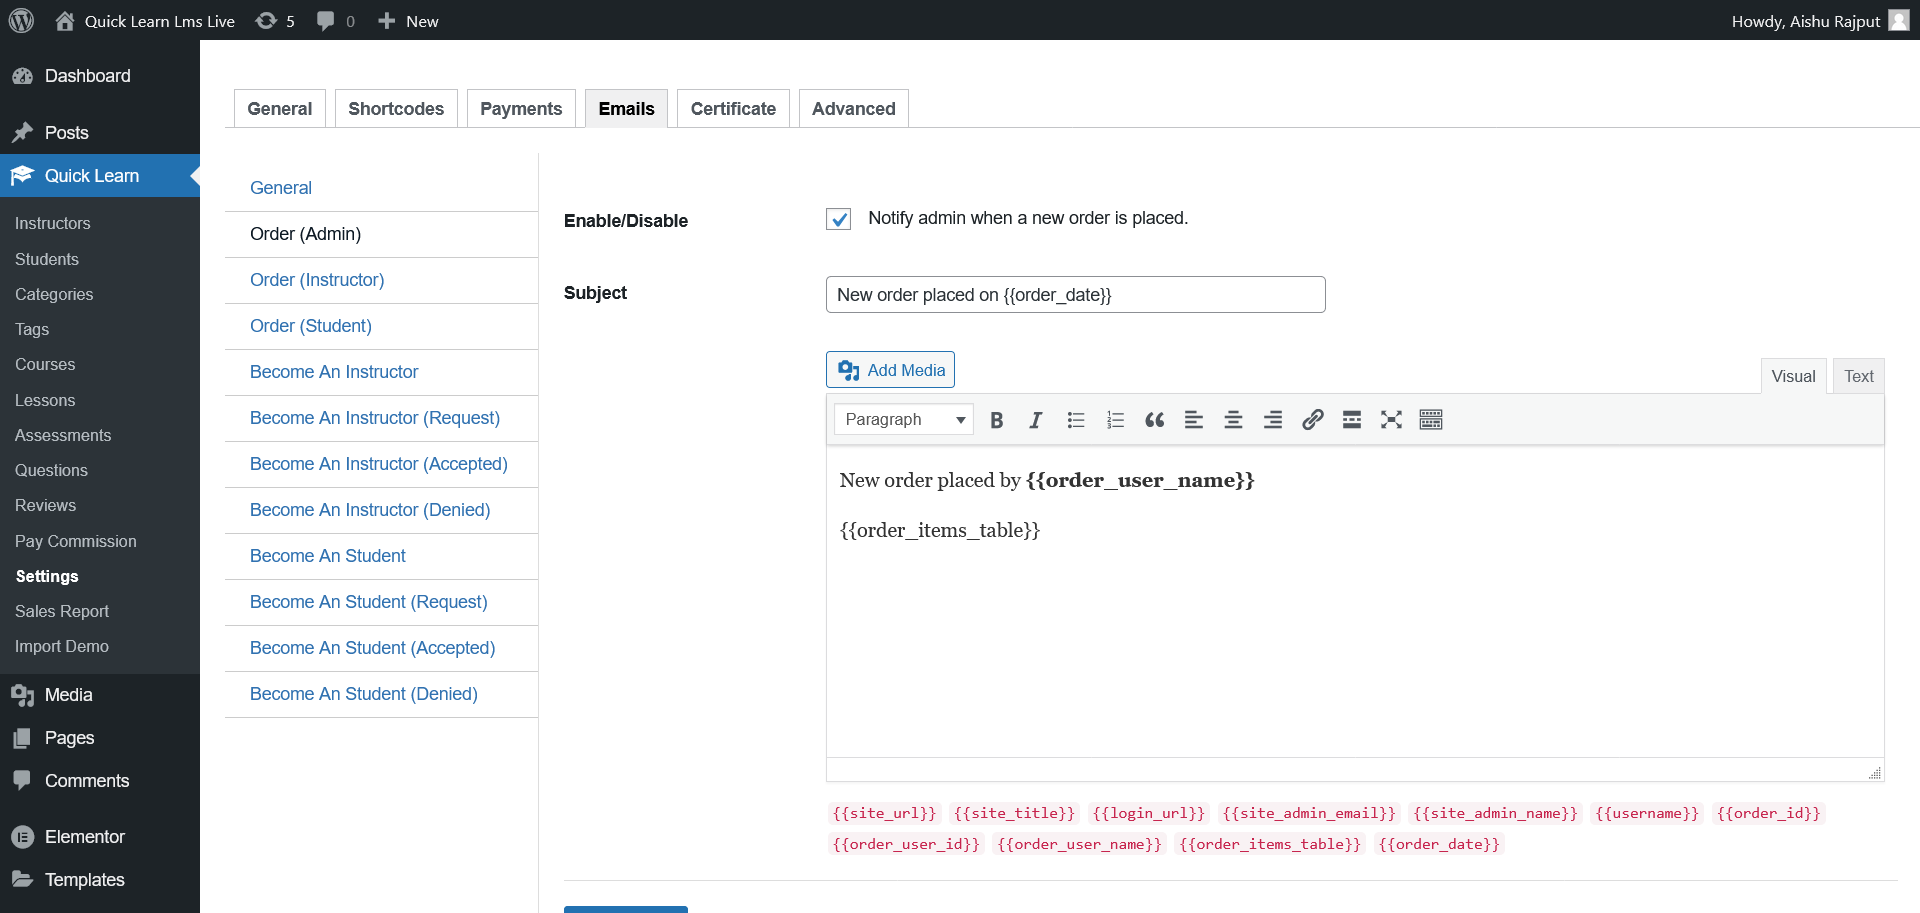Toggle Bold formatting in editor
Image resolution: width=1920 pixels, height=913 pixels.
click(x=996, y=420)
